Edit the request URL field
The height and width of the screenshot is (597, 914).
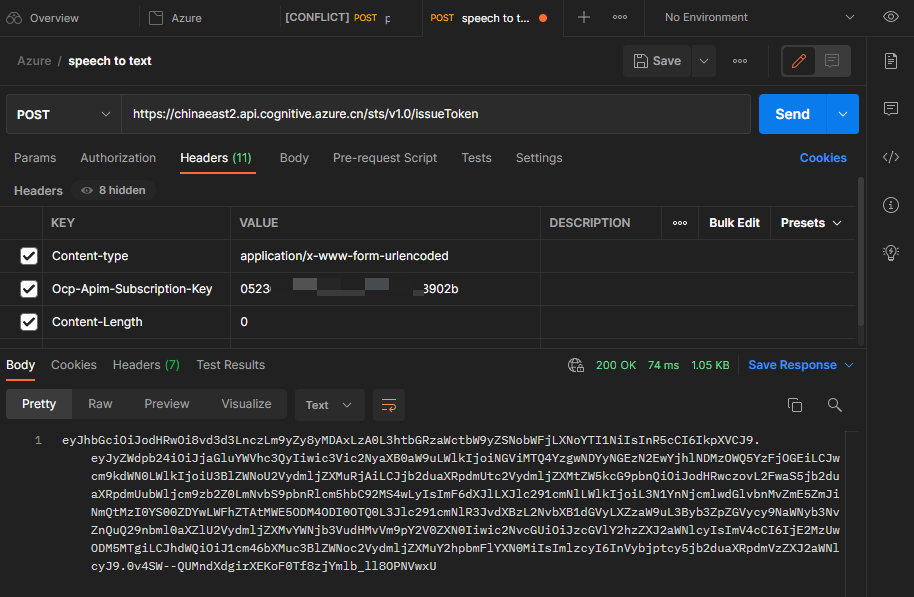[435, 114]
